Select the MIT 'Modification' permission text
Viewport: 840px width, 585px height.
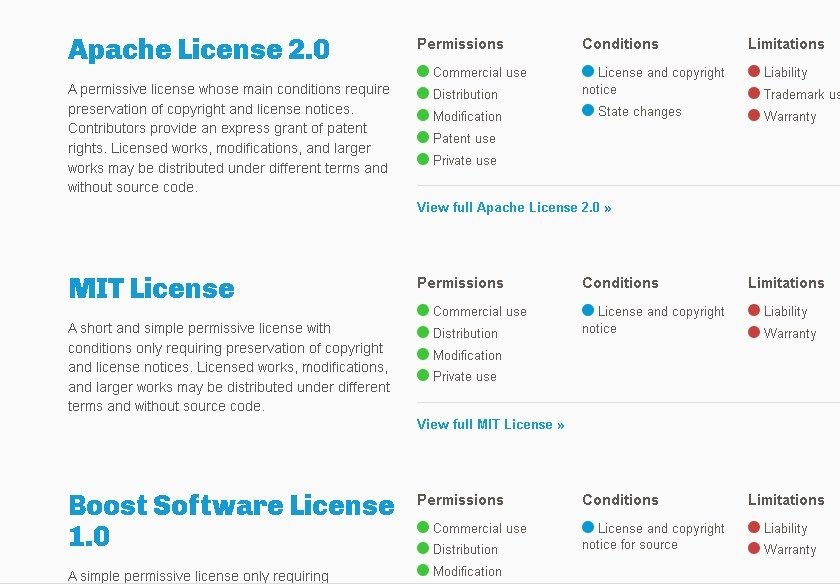[x=467, y=355]
